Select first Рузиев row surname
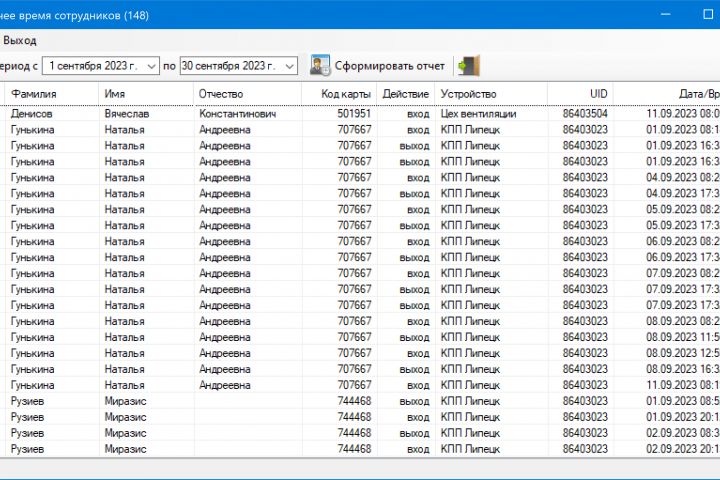Image resolution: width=720 pixels, height=480 pixels. coord(28,401)
